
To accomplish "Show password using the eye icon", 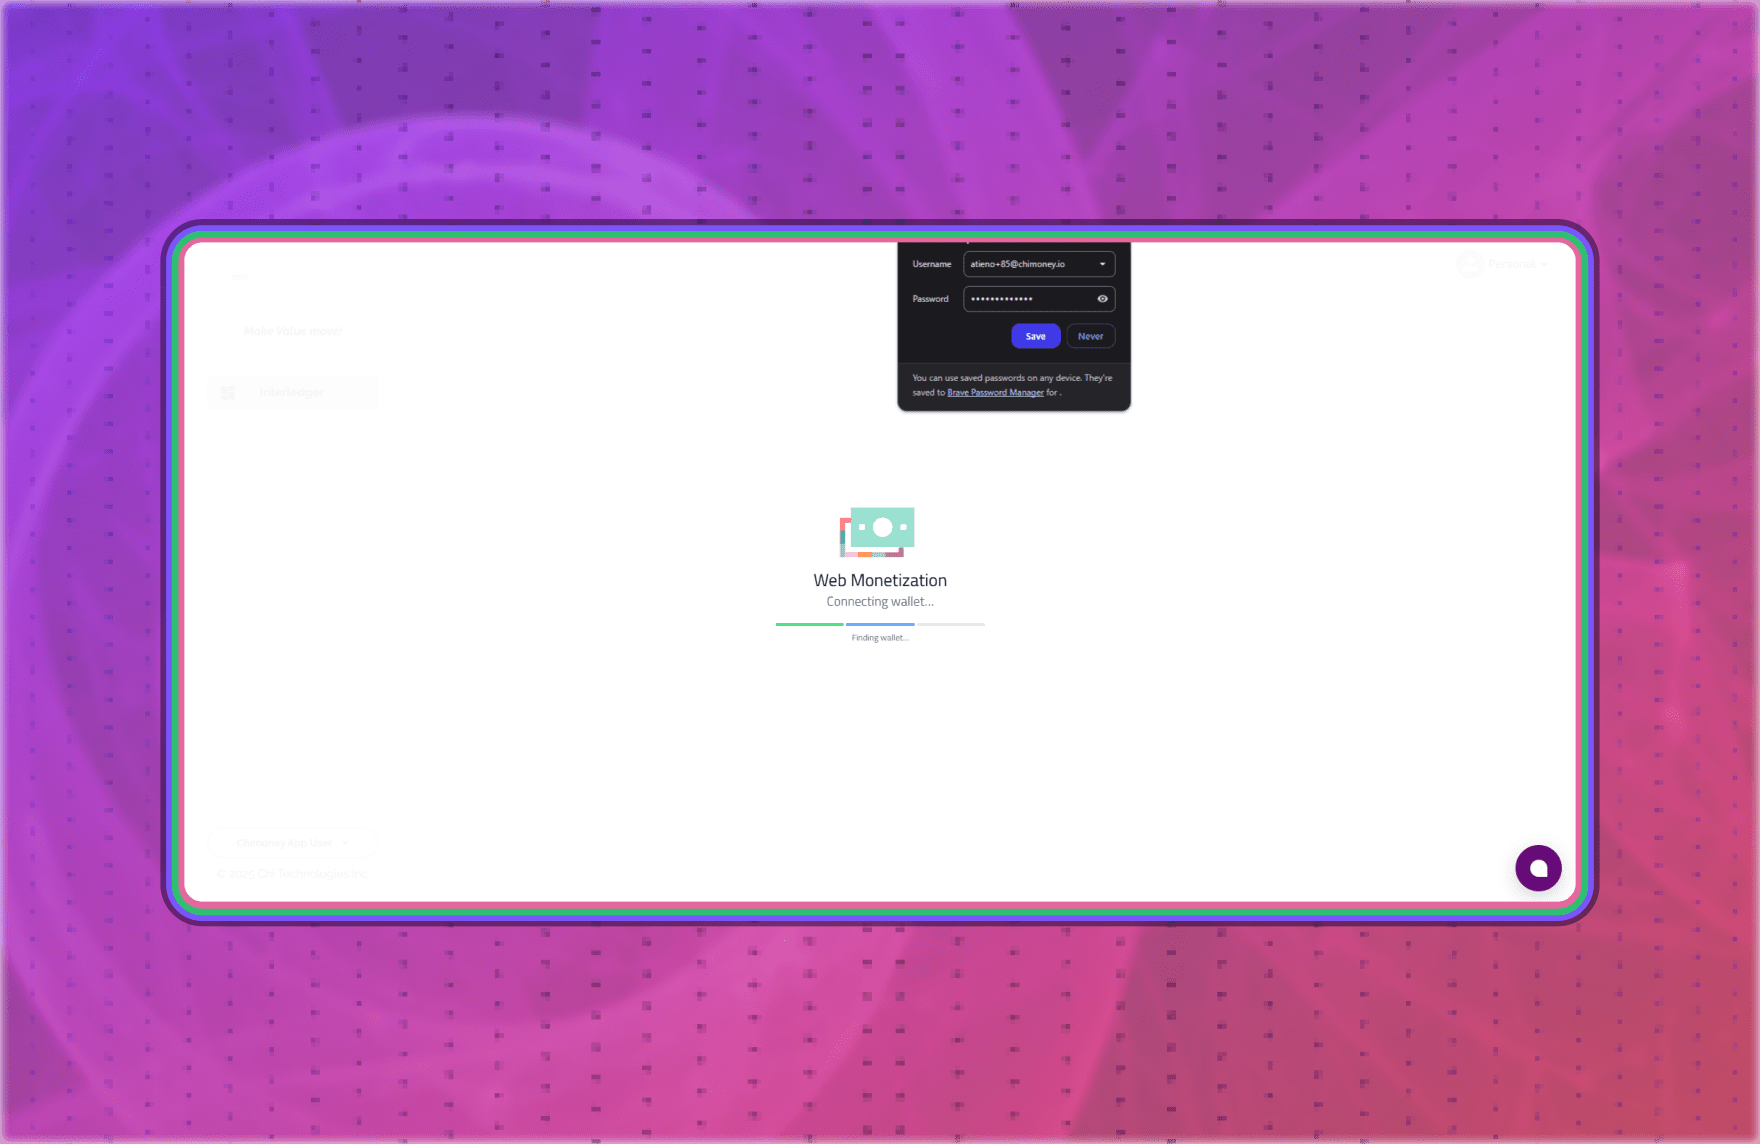I will 1102,299.
